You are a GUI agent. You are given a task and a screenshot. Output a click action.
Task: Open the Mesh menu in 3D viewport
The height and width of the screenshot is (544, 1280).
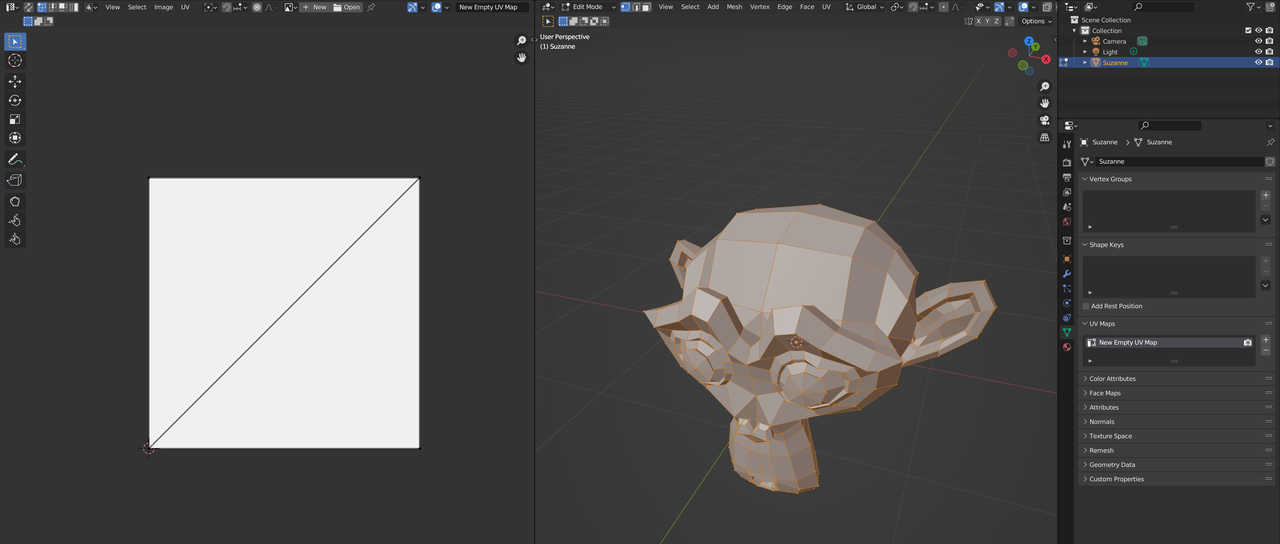pyautogui.click(x=734, y=7)
